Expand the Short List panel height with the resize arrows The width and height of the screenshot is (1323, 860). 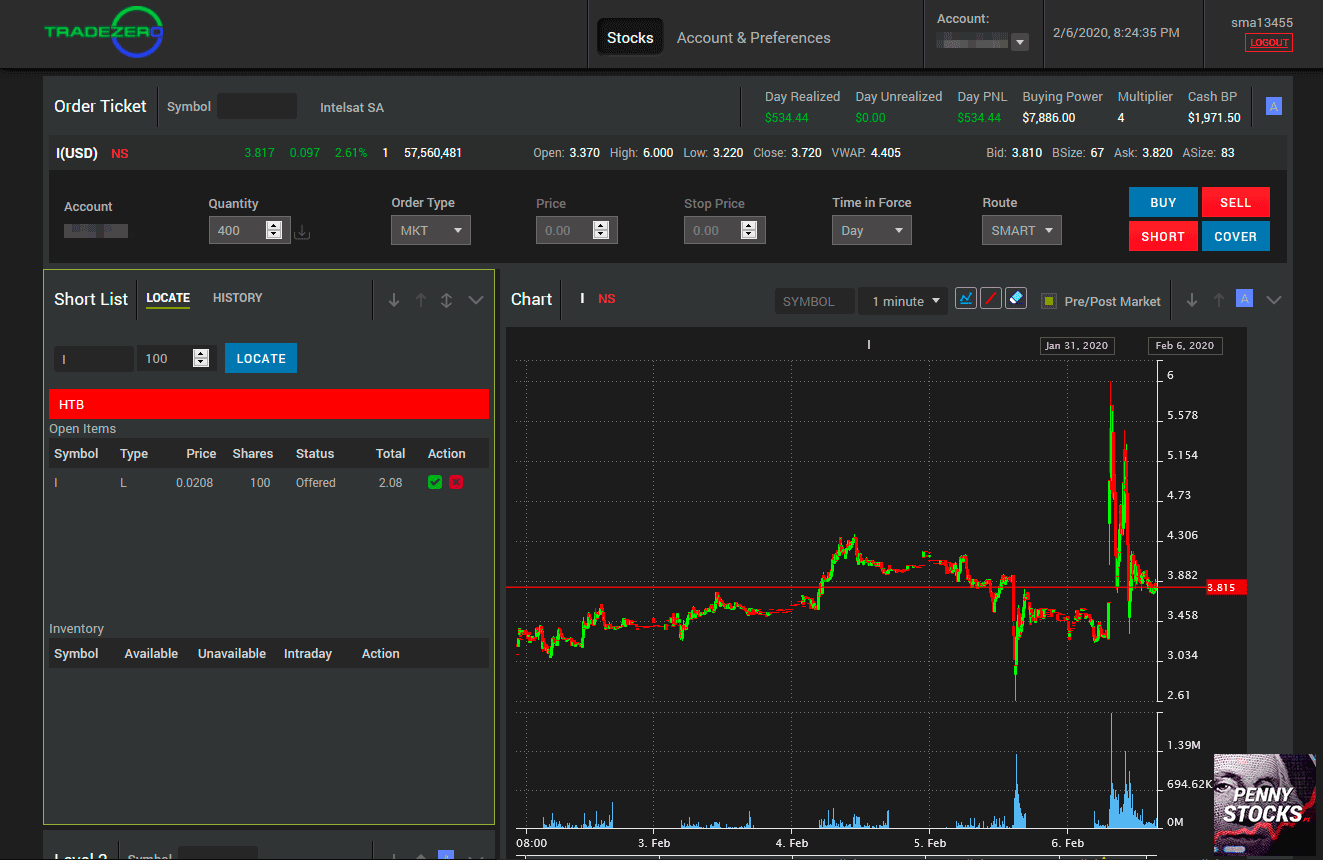tap(446, 298)
